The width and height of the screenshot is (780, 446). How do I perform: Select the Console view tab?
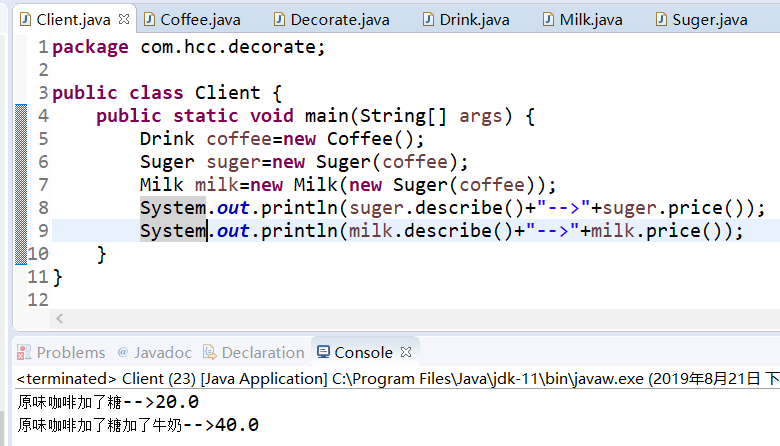(364, 353)
